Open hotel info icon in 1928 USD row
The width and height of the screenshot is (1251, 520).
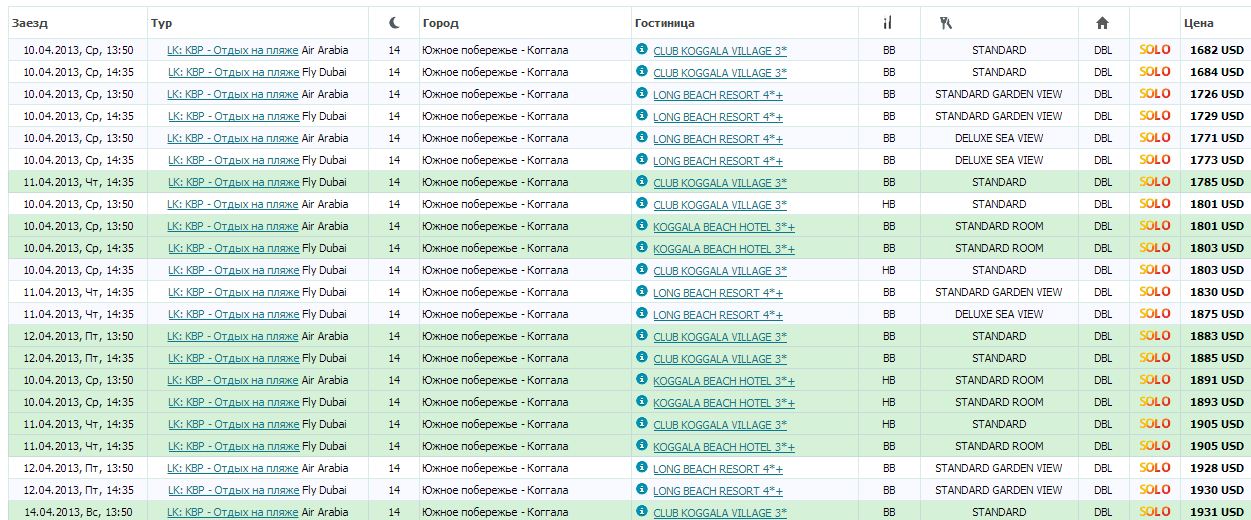pyautogui.click(x=642, y=467)
